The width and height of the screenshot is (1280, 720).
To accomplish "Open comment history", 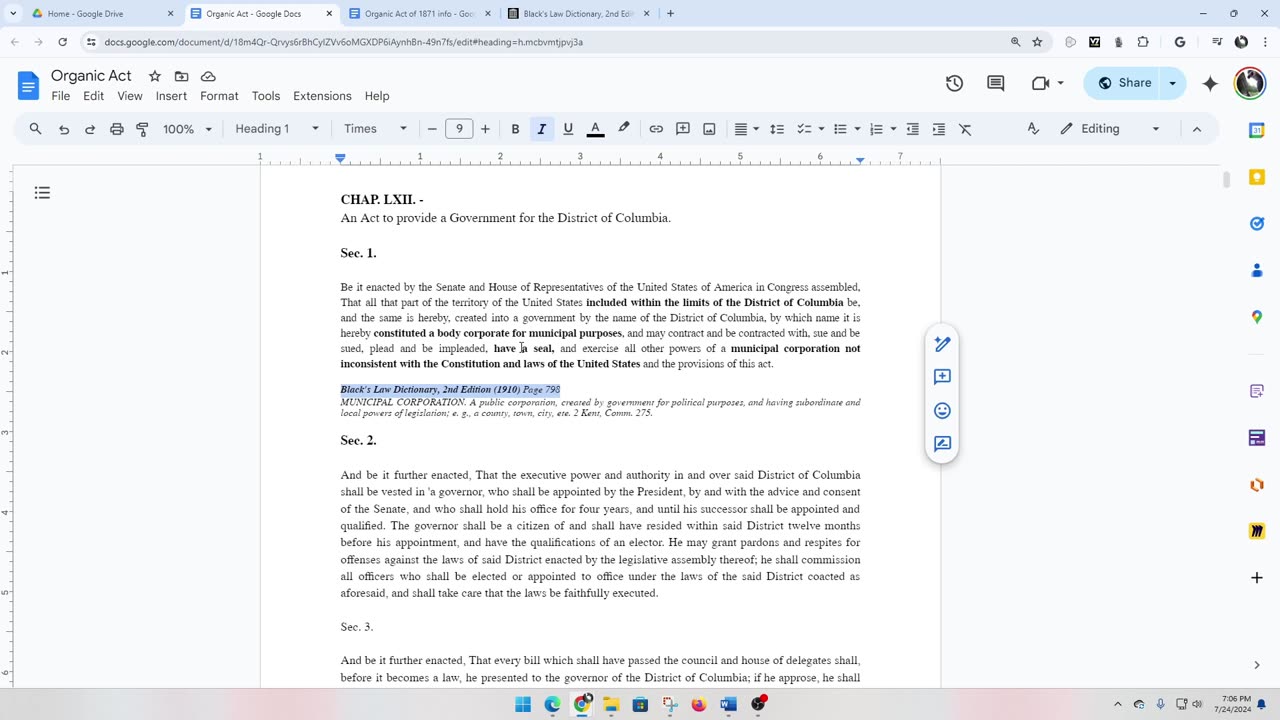I will (x=995, y=83).
